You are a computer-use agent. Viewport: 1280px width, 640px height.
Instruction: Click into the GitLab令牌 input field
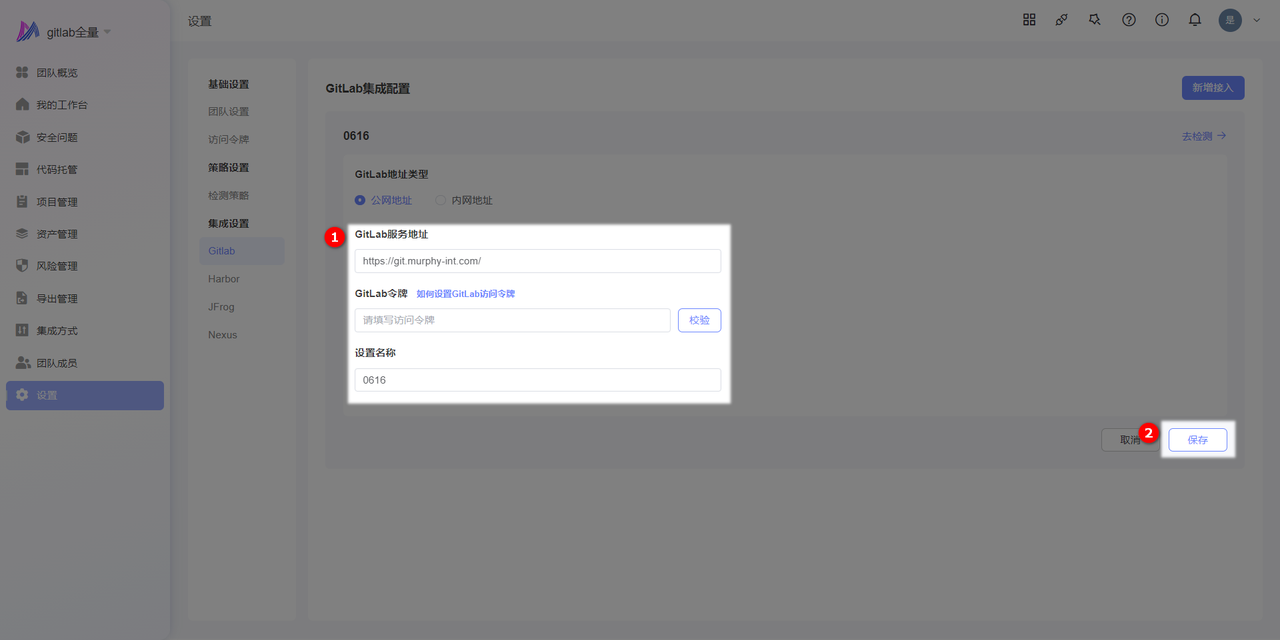(x=512, y=320)
